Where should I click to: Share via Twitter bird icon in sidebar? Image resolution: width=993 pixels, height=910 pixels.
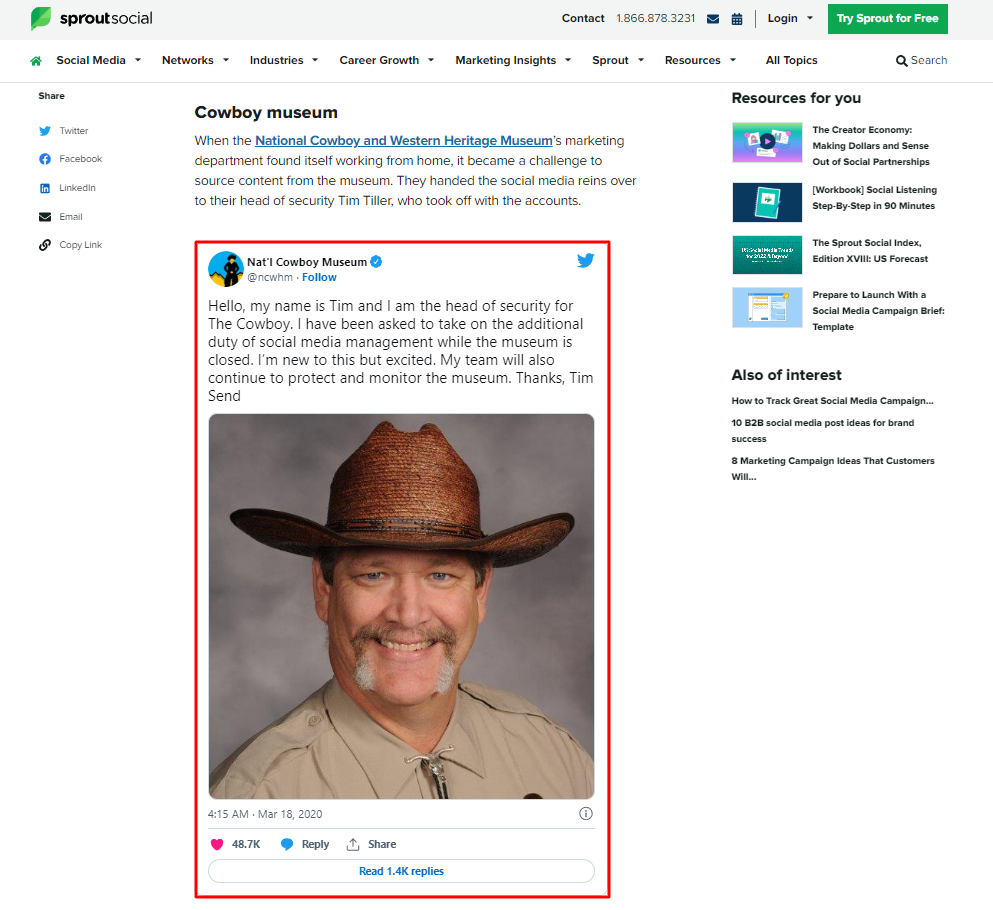point(45,131)
